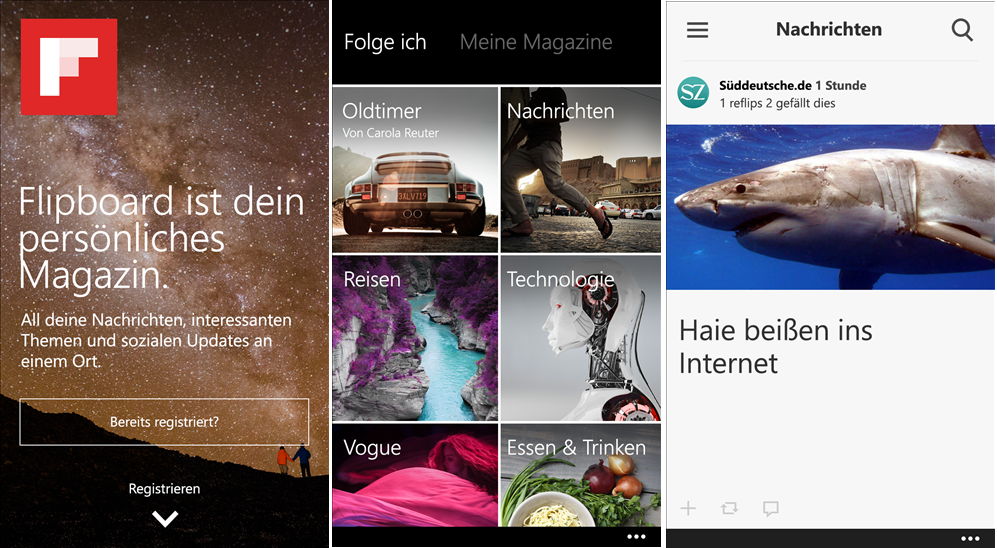Click the red Flipboard logo
The width and height of the screenshot is (997, 548).
click(x=69, y=67)
